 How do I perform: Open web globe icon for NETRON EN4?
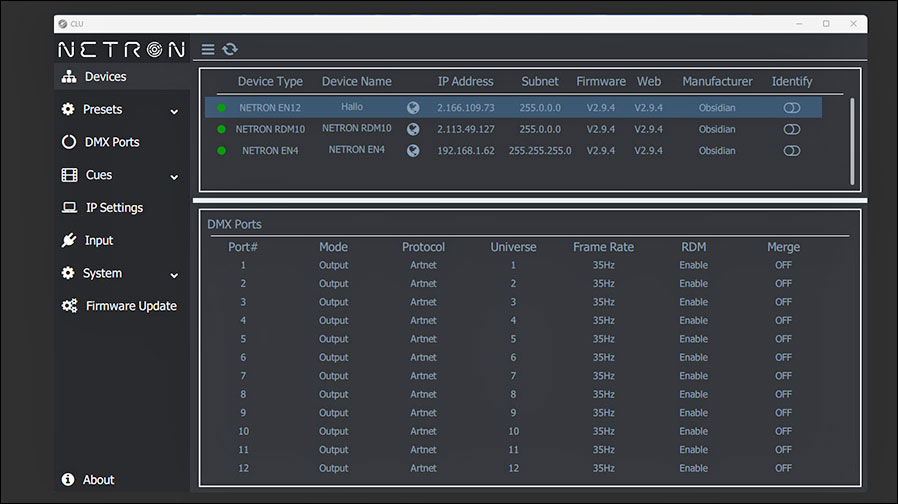pos(413,151)
